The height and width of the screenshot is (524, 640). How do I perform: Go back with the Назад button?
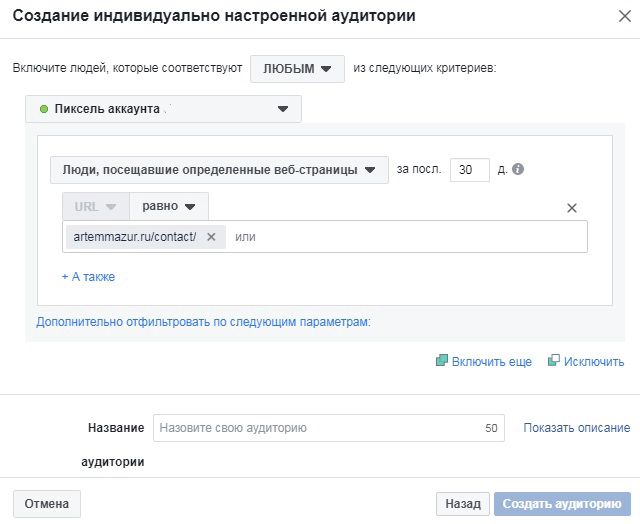point(462,504)
